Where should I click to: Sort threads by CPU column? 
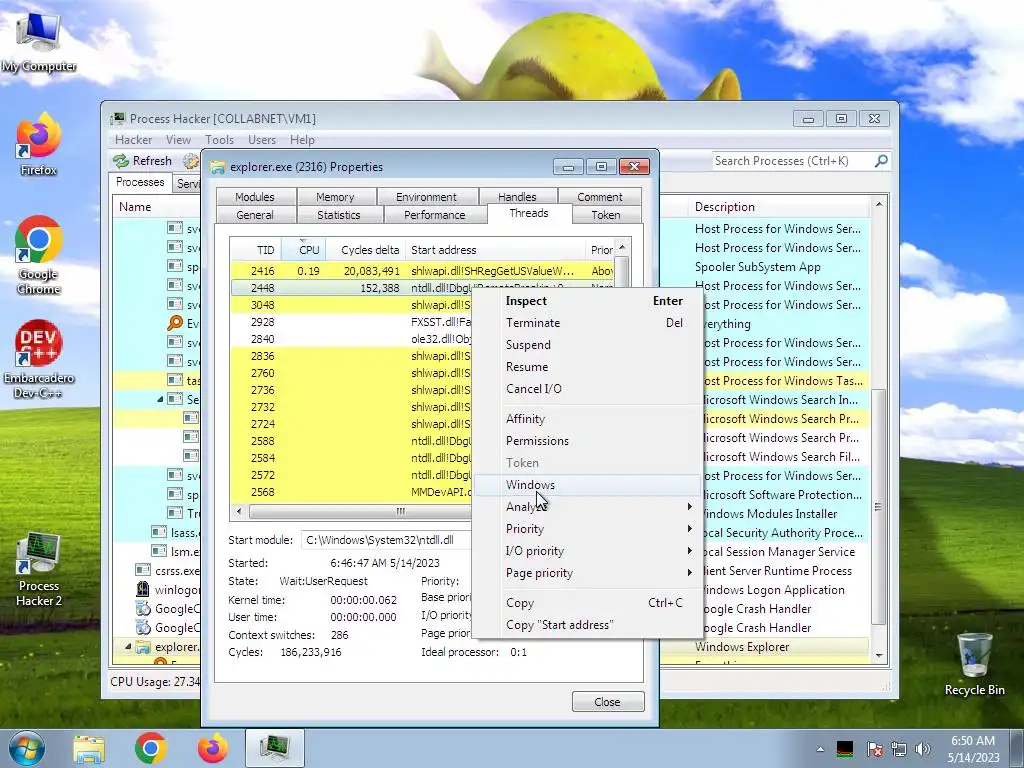tap(304, 249)
